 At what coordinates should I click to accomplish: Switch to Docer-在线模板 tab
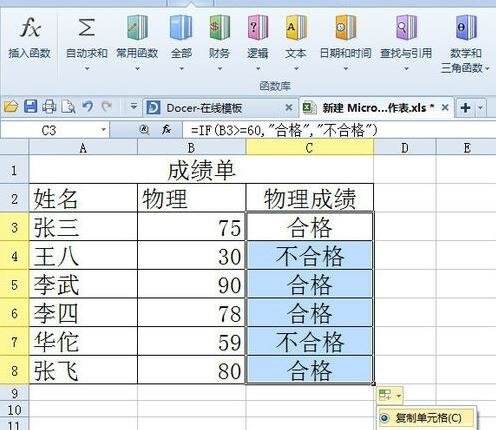tap(204, 108)
